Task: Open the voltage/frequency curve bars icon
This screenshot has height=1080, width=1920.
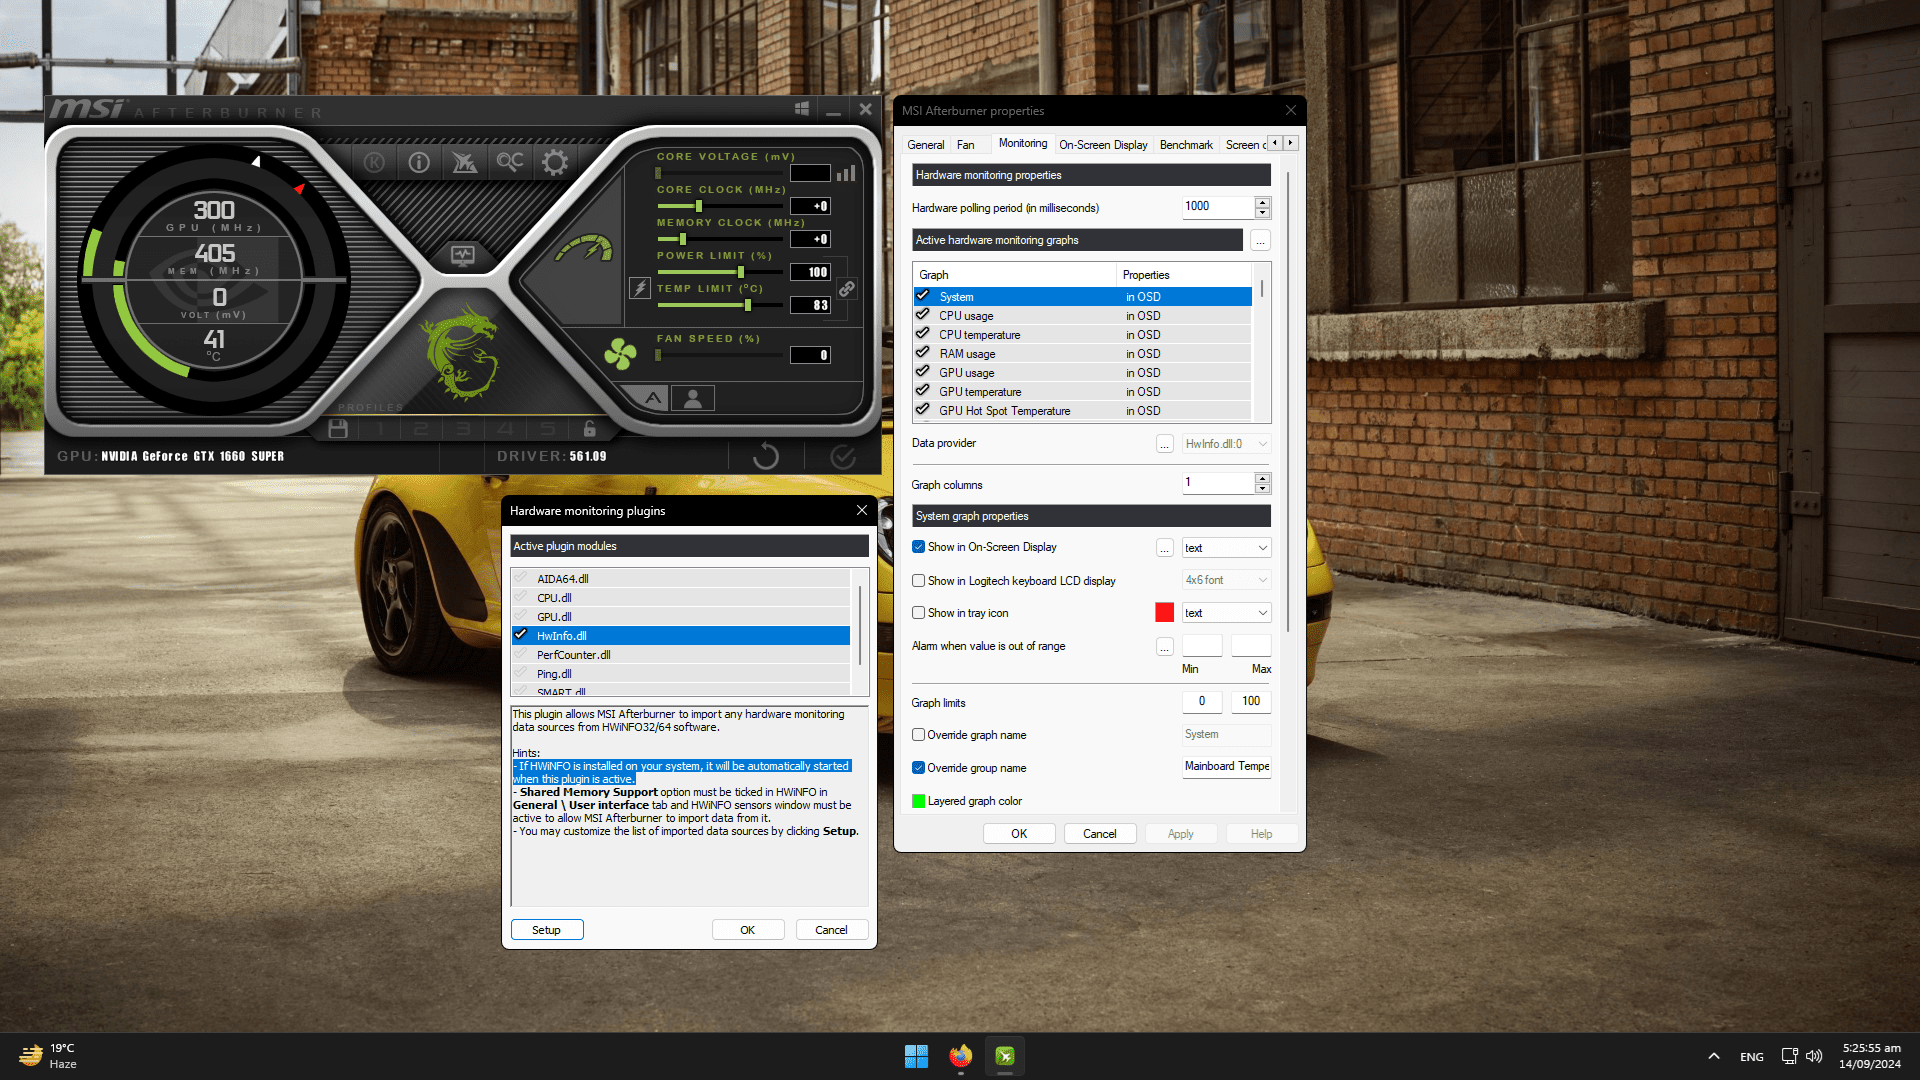Action: pos(846,173)
